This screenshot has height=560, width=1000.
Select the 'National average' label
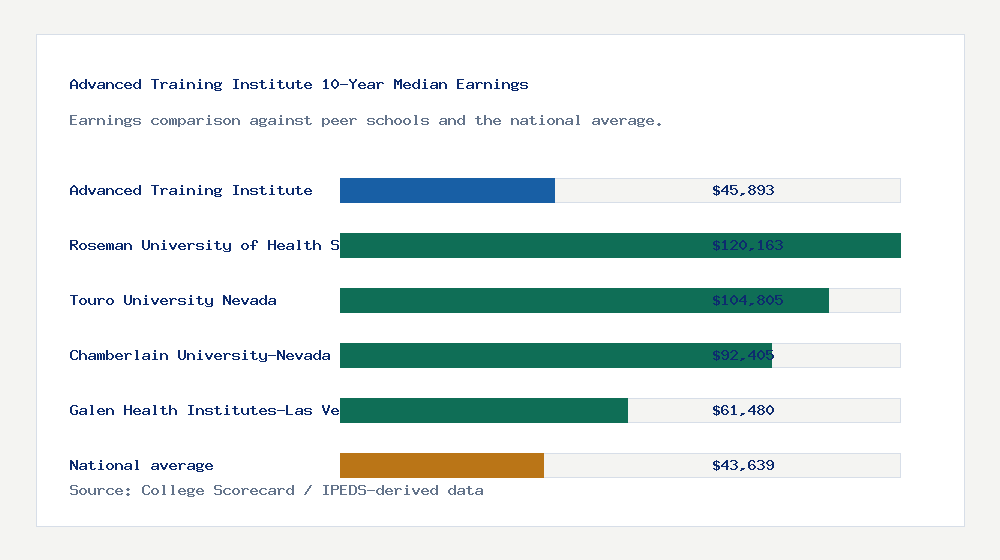(x=141, y=465)
